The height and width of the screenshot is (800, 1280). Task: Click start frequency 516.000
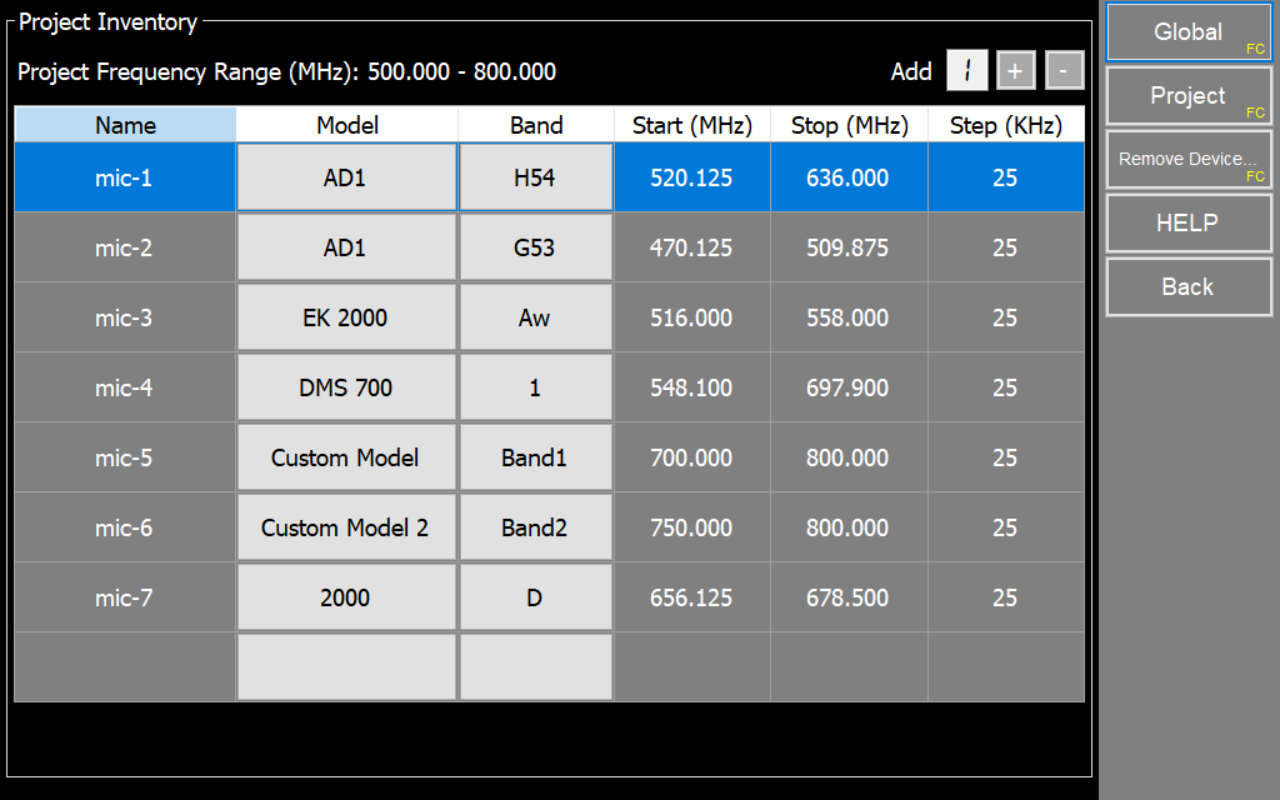point(692,317)
